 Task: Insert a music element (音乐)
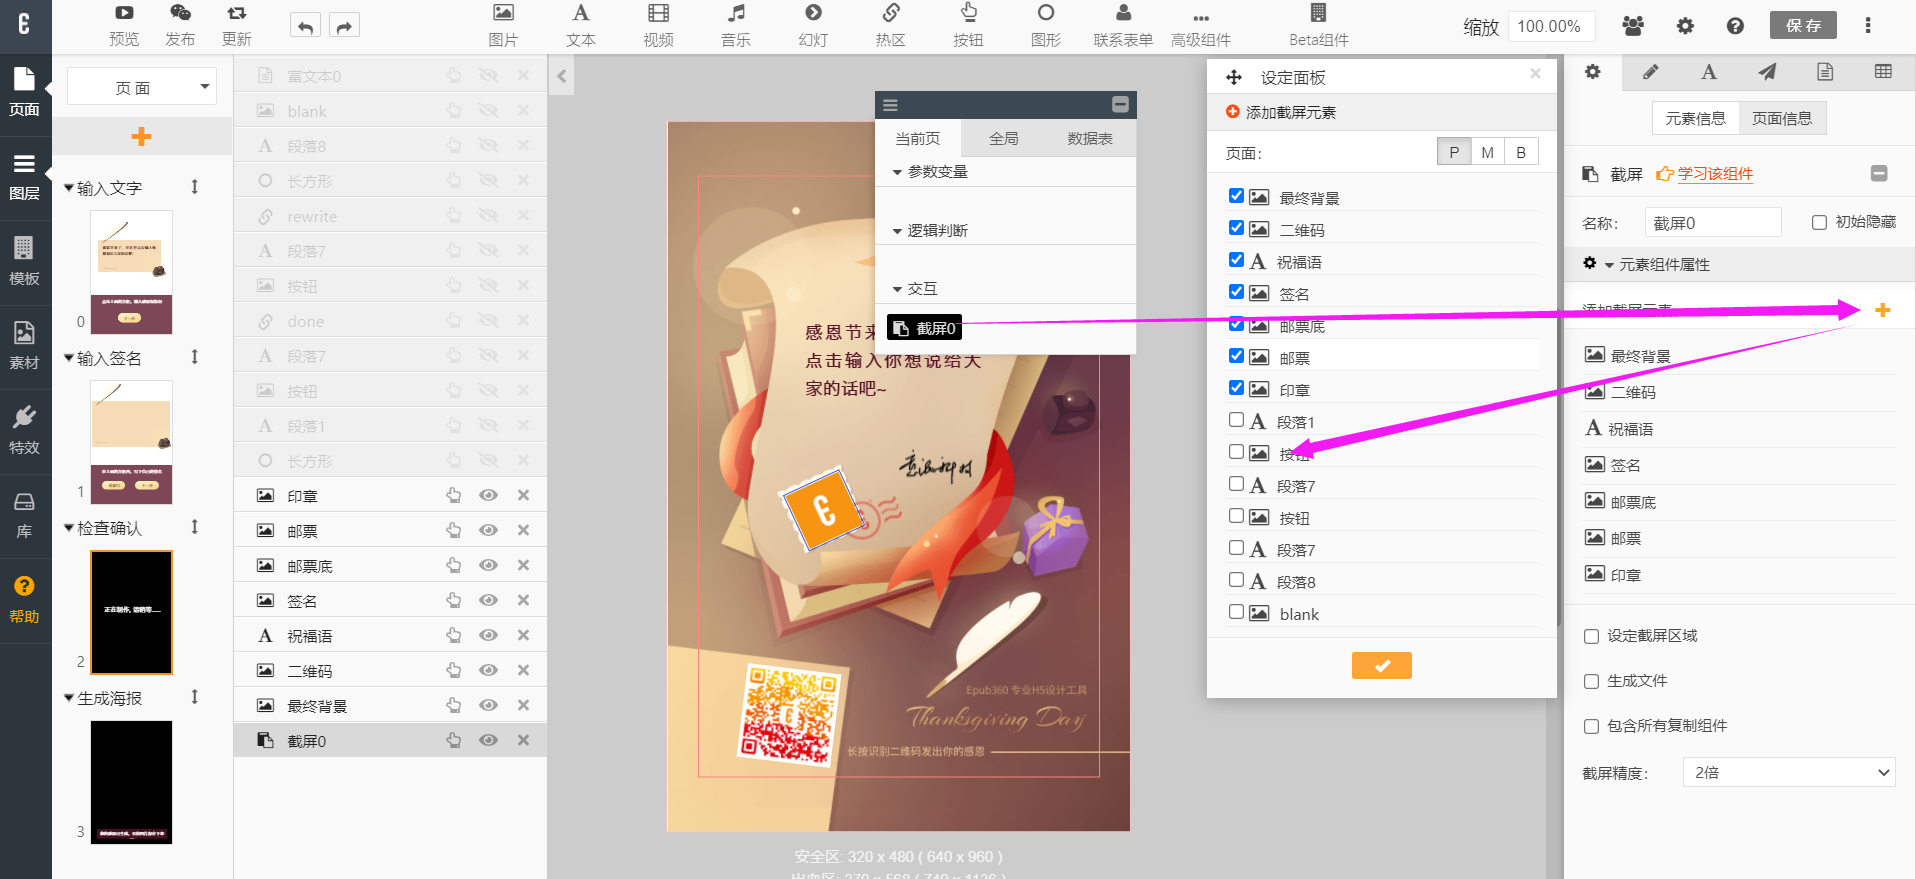click(736, 25)
